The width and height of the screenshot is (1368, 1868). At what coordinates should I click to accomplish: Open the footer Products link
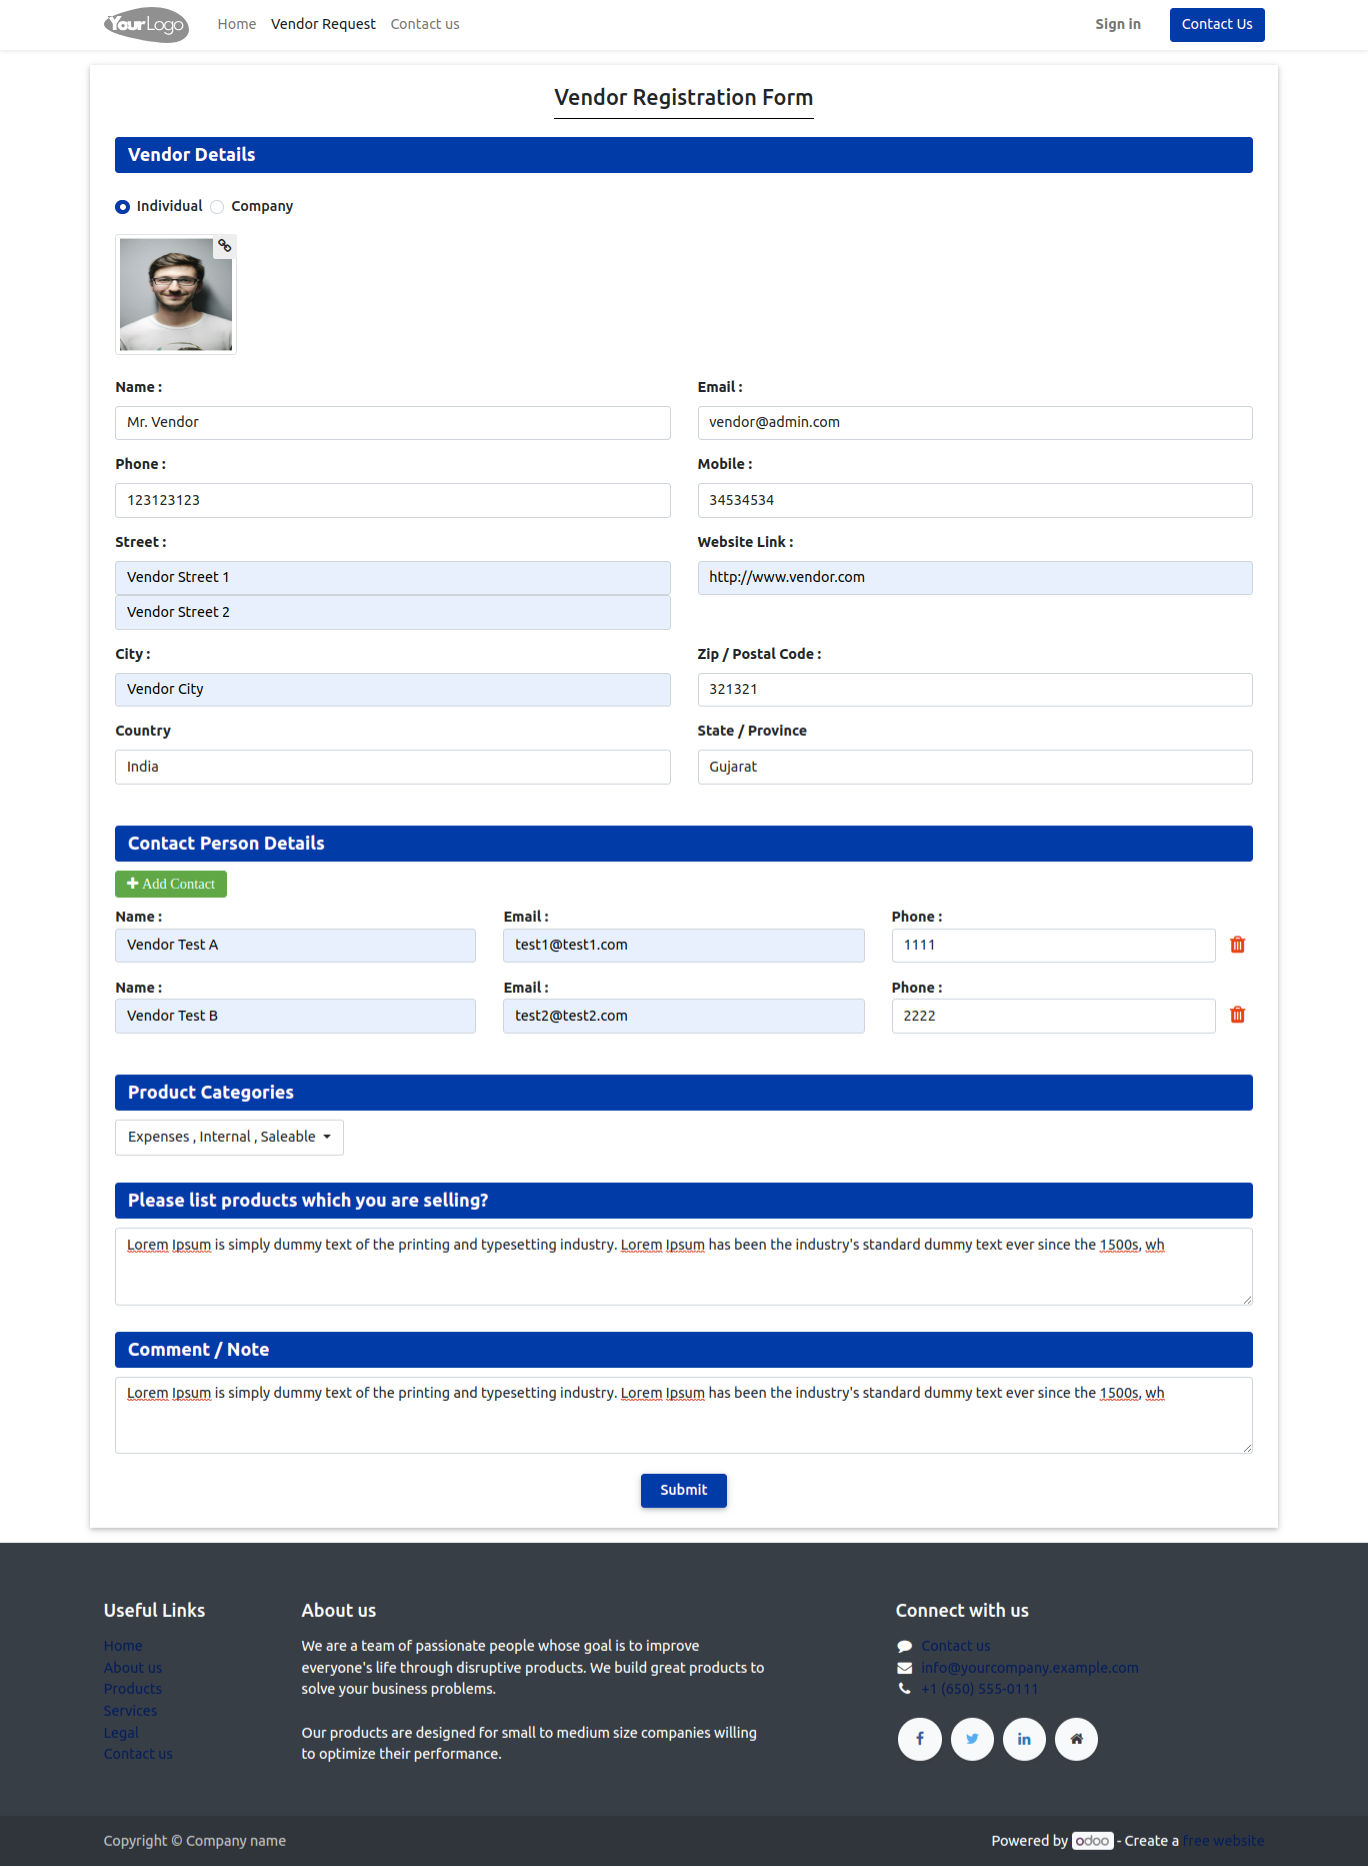click(133, 1689)
